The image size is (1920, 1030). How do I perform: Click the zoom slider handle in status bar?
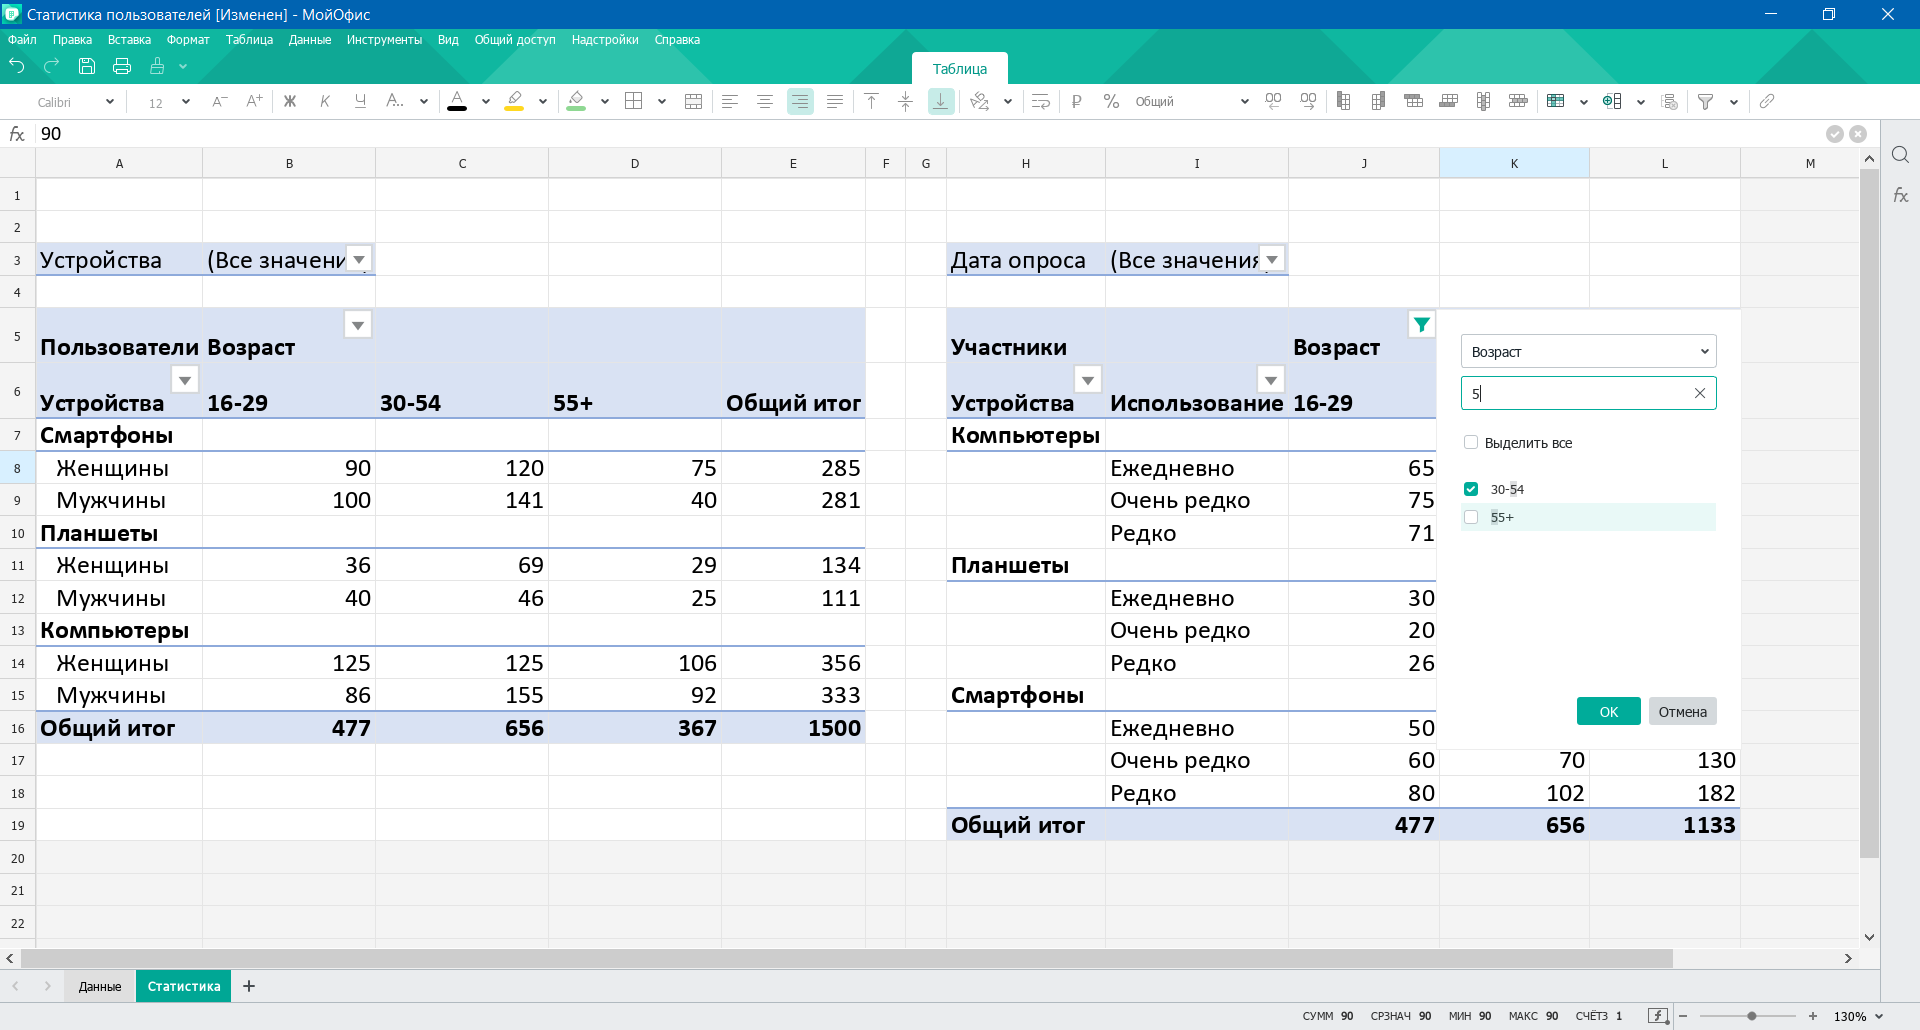(1752, 1016)
